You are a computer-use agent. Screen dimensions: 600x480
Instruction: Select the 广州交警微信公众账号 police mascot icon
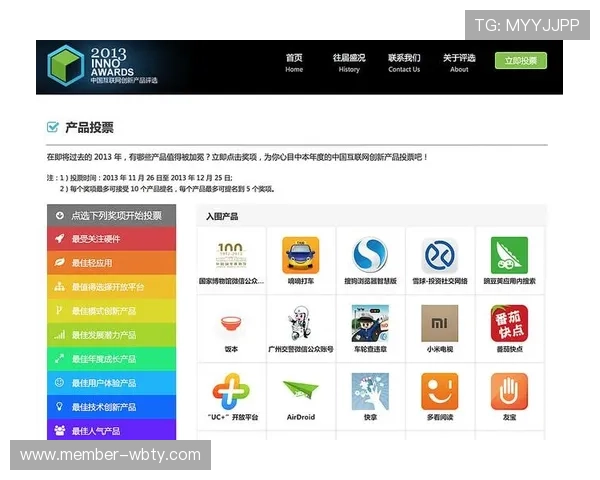[301, 322]
